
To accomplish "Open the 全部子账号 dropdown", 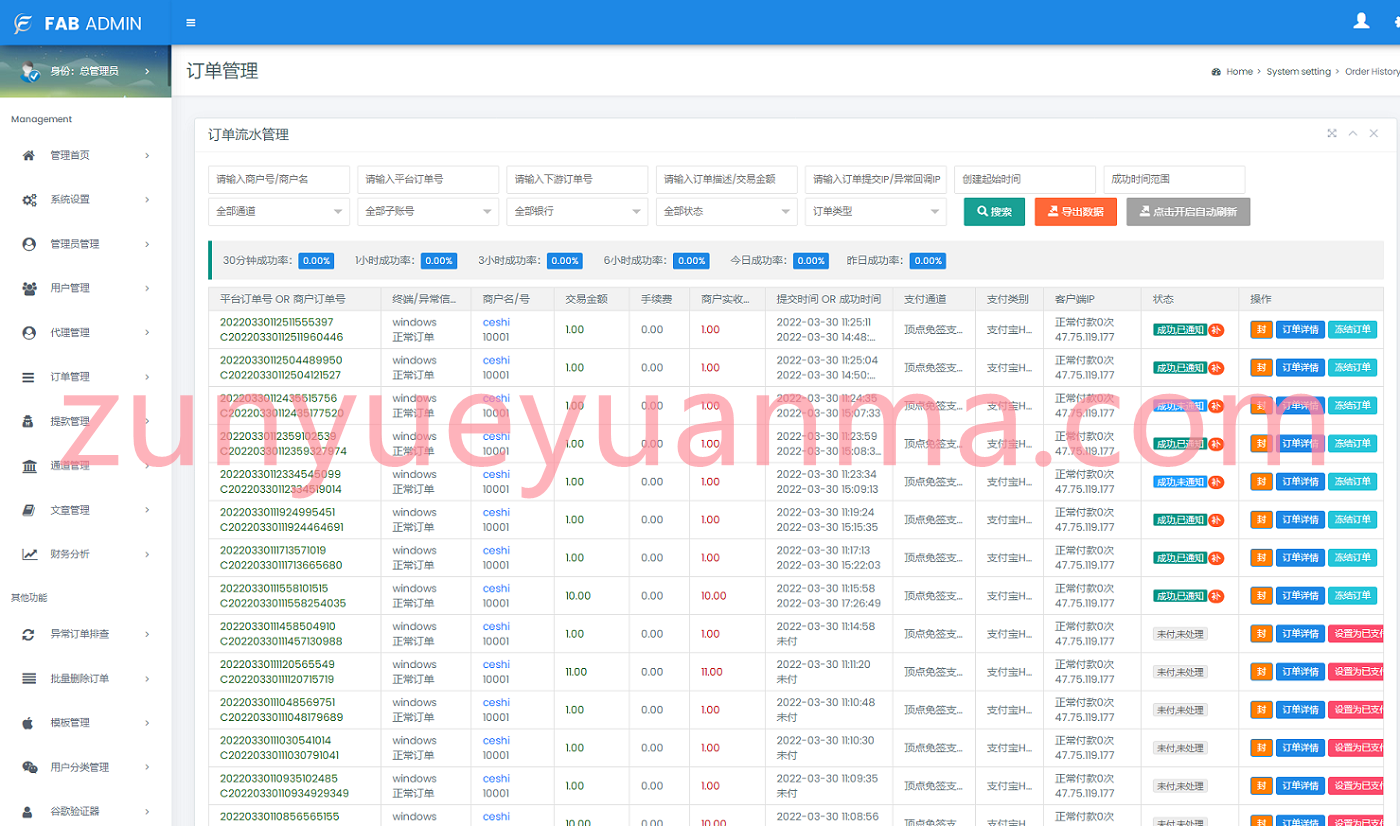I will click(x=428, y=212).
